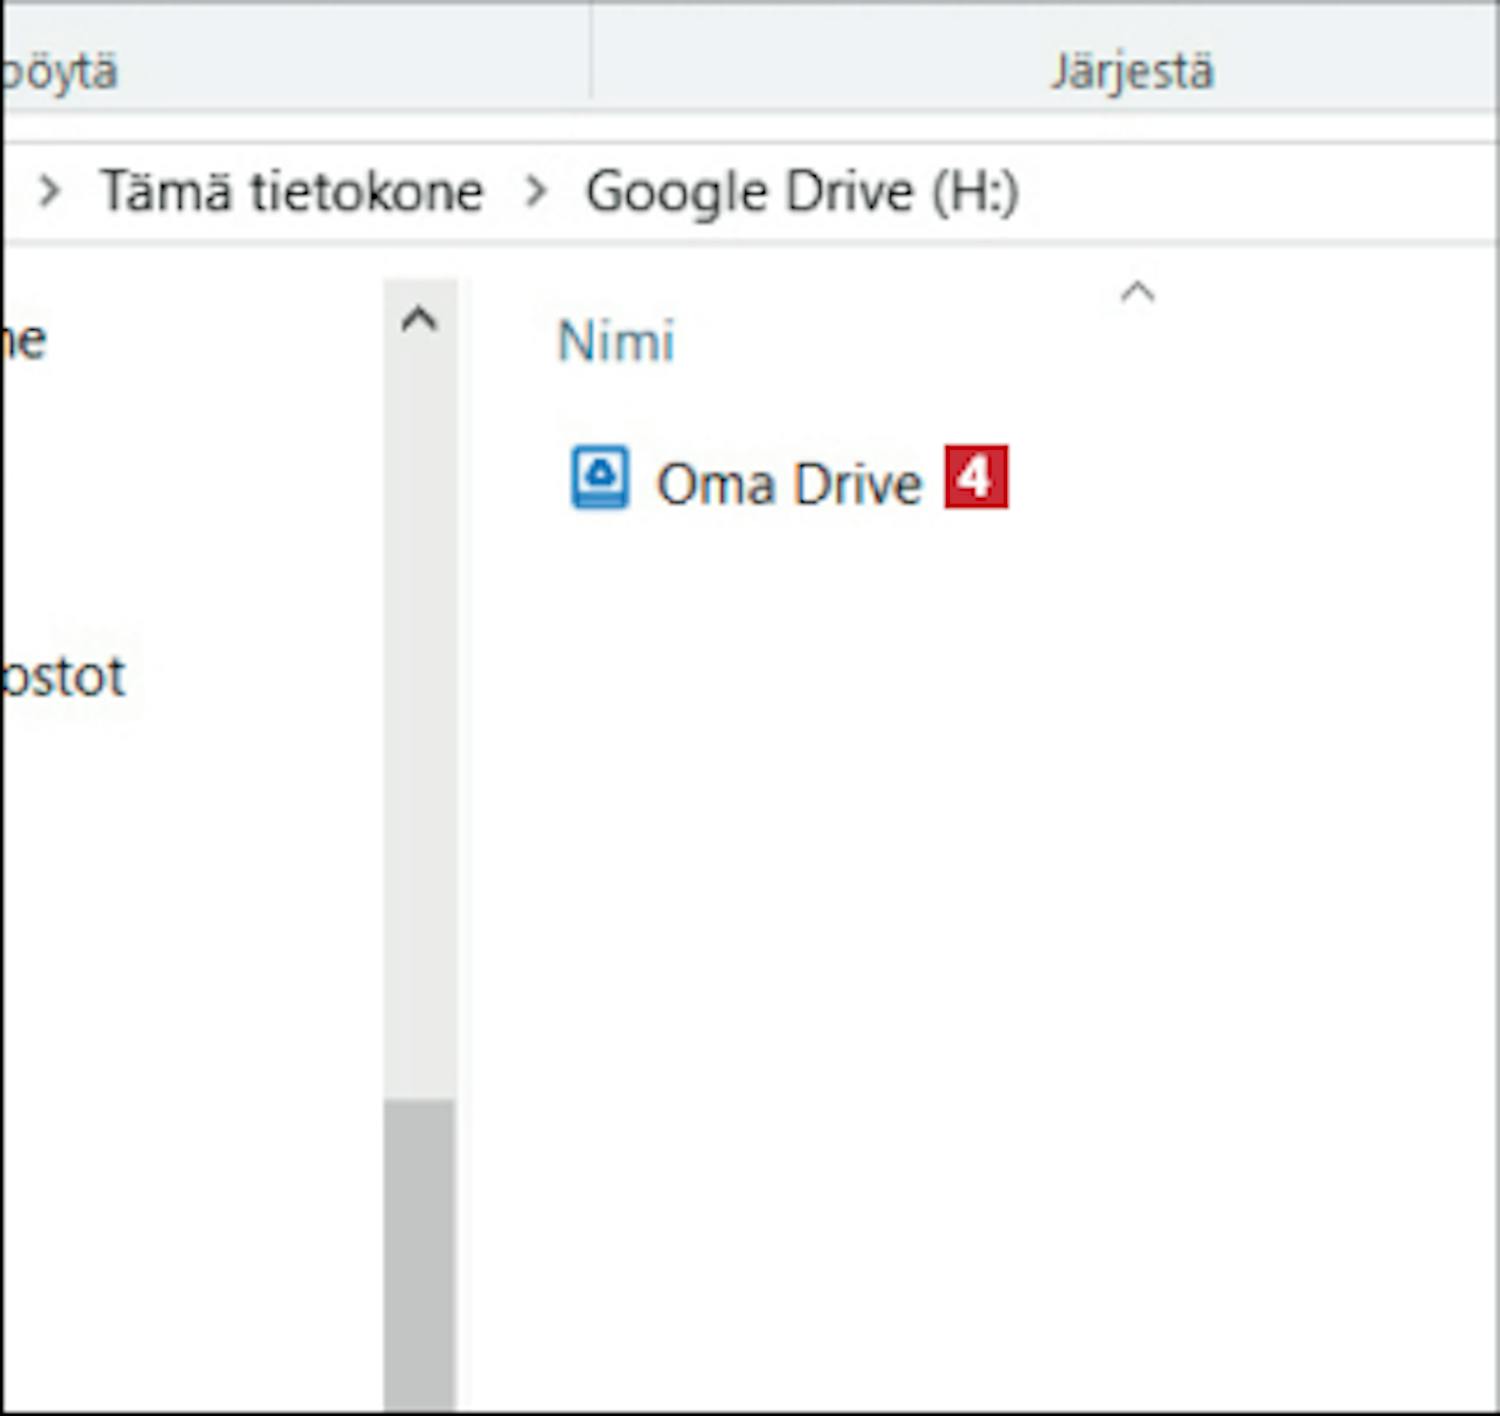Click the sort arrow above the Nimi column
Image resolution: width=1500 pixels, height=1416 pixels.
(1137, 292)
